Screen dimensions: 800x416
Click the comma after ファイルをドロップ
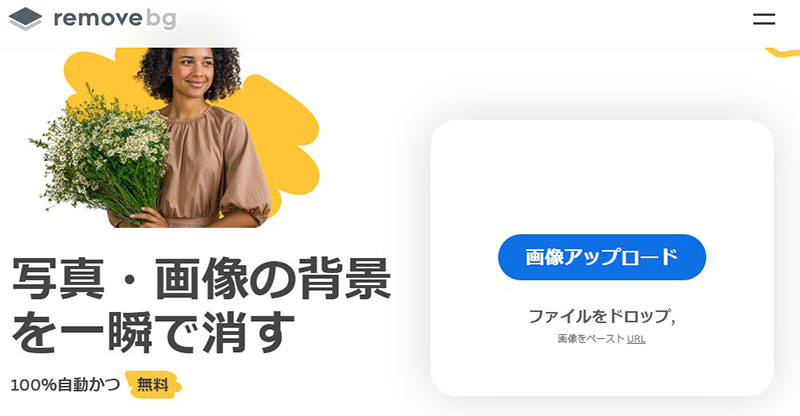tap(673, 322)
